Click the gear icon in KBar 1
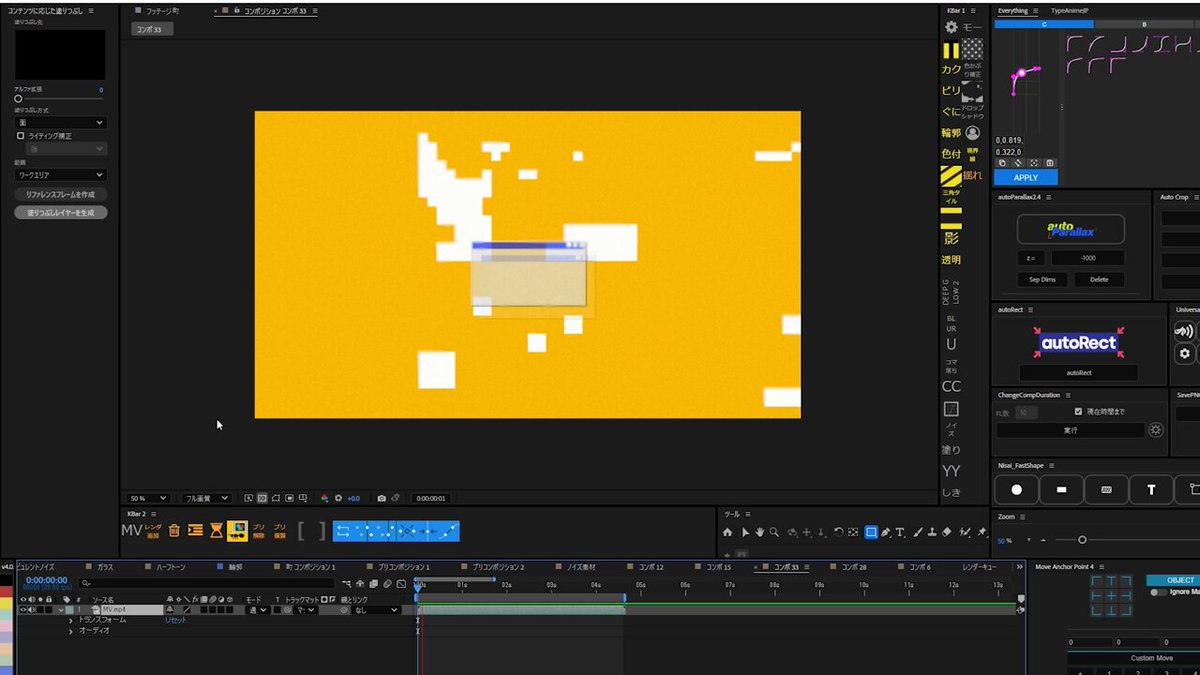Image resolution: width=1200 pixels, height=675 pixels. 951,27
